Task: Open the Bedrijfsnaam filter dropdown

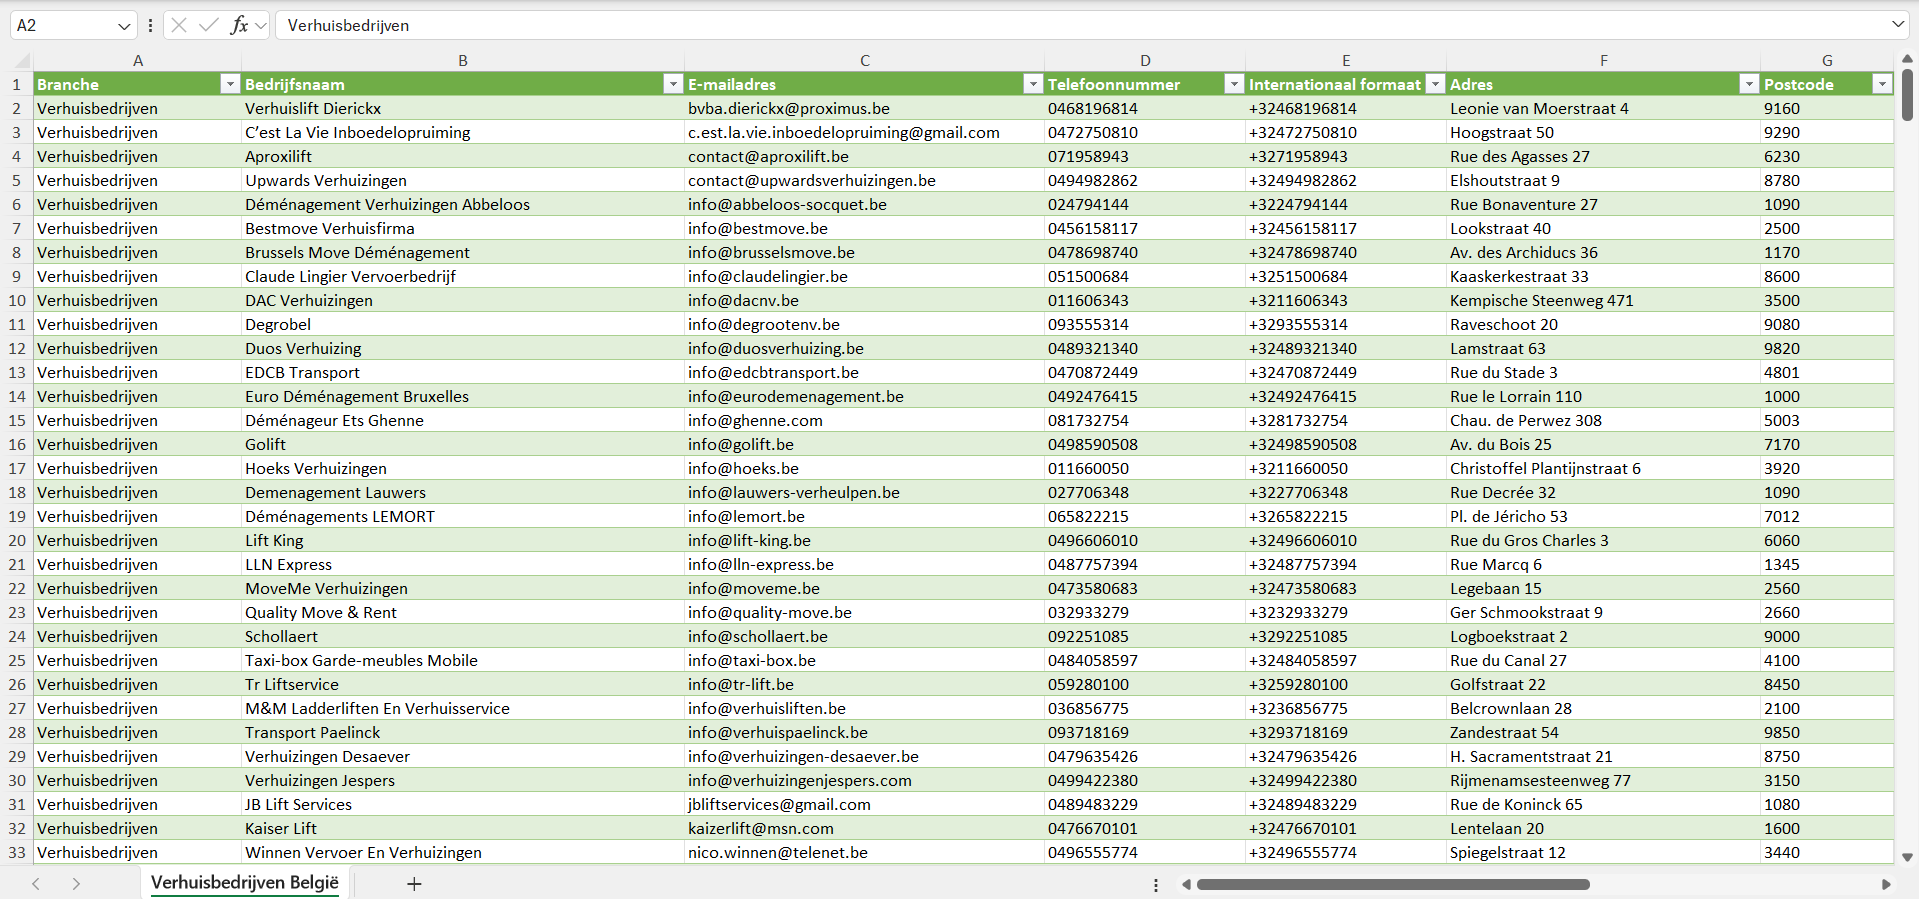Action: tap(673, 85)
